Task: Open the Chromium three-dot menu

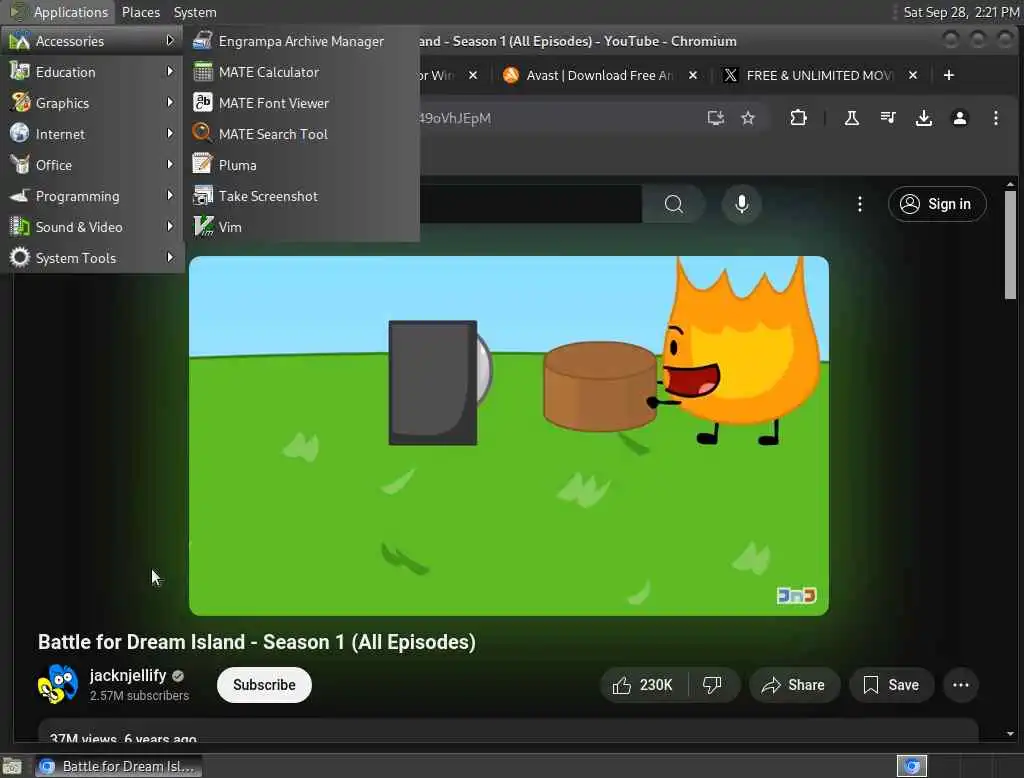Action: tap(995, 118)
